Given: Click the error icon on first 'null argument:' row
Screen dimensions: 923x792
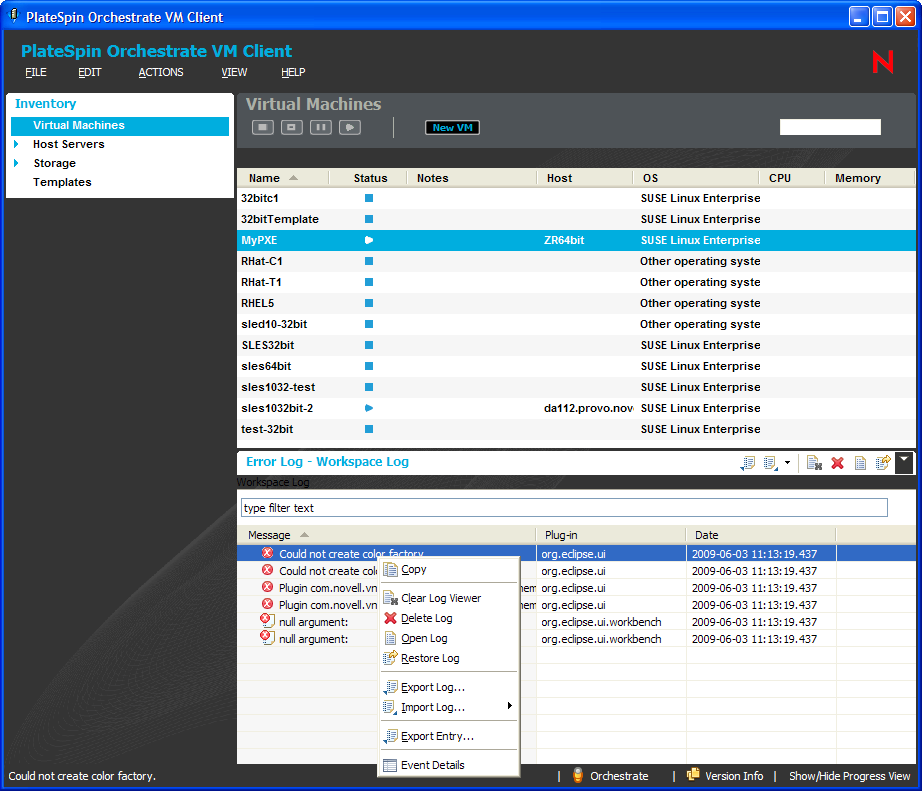Looking at the screenshot, I should 267,621.
